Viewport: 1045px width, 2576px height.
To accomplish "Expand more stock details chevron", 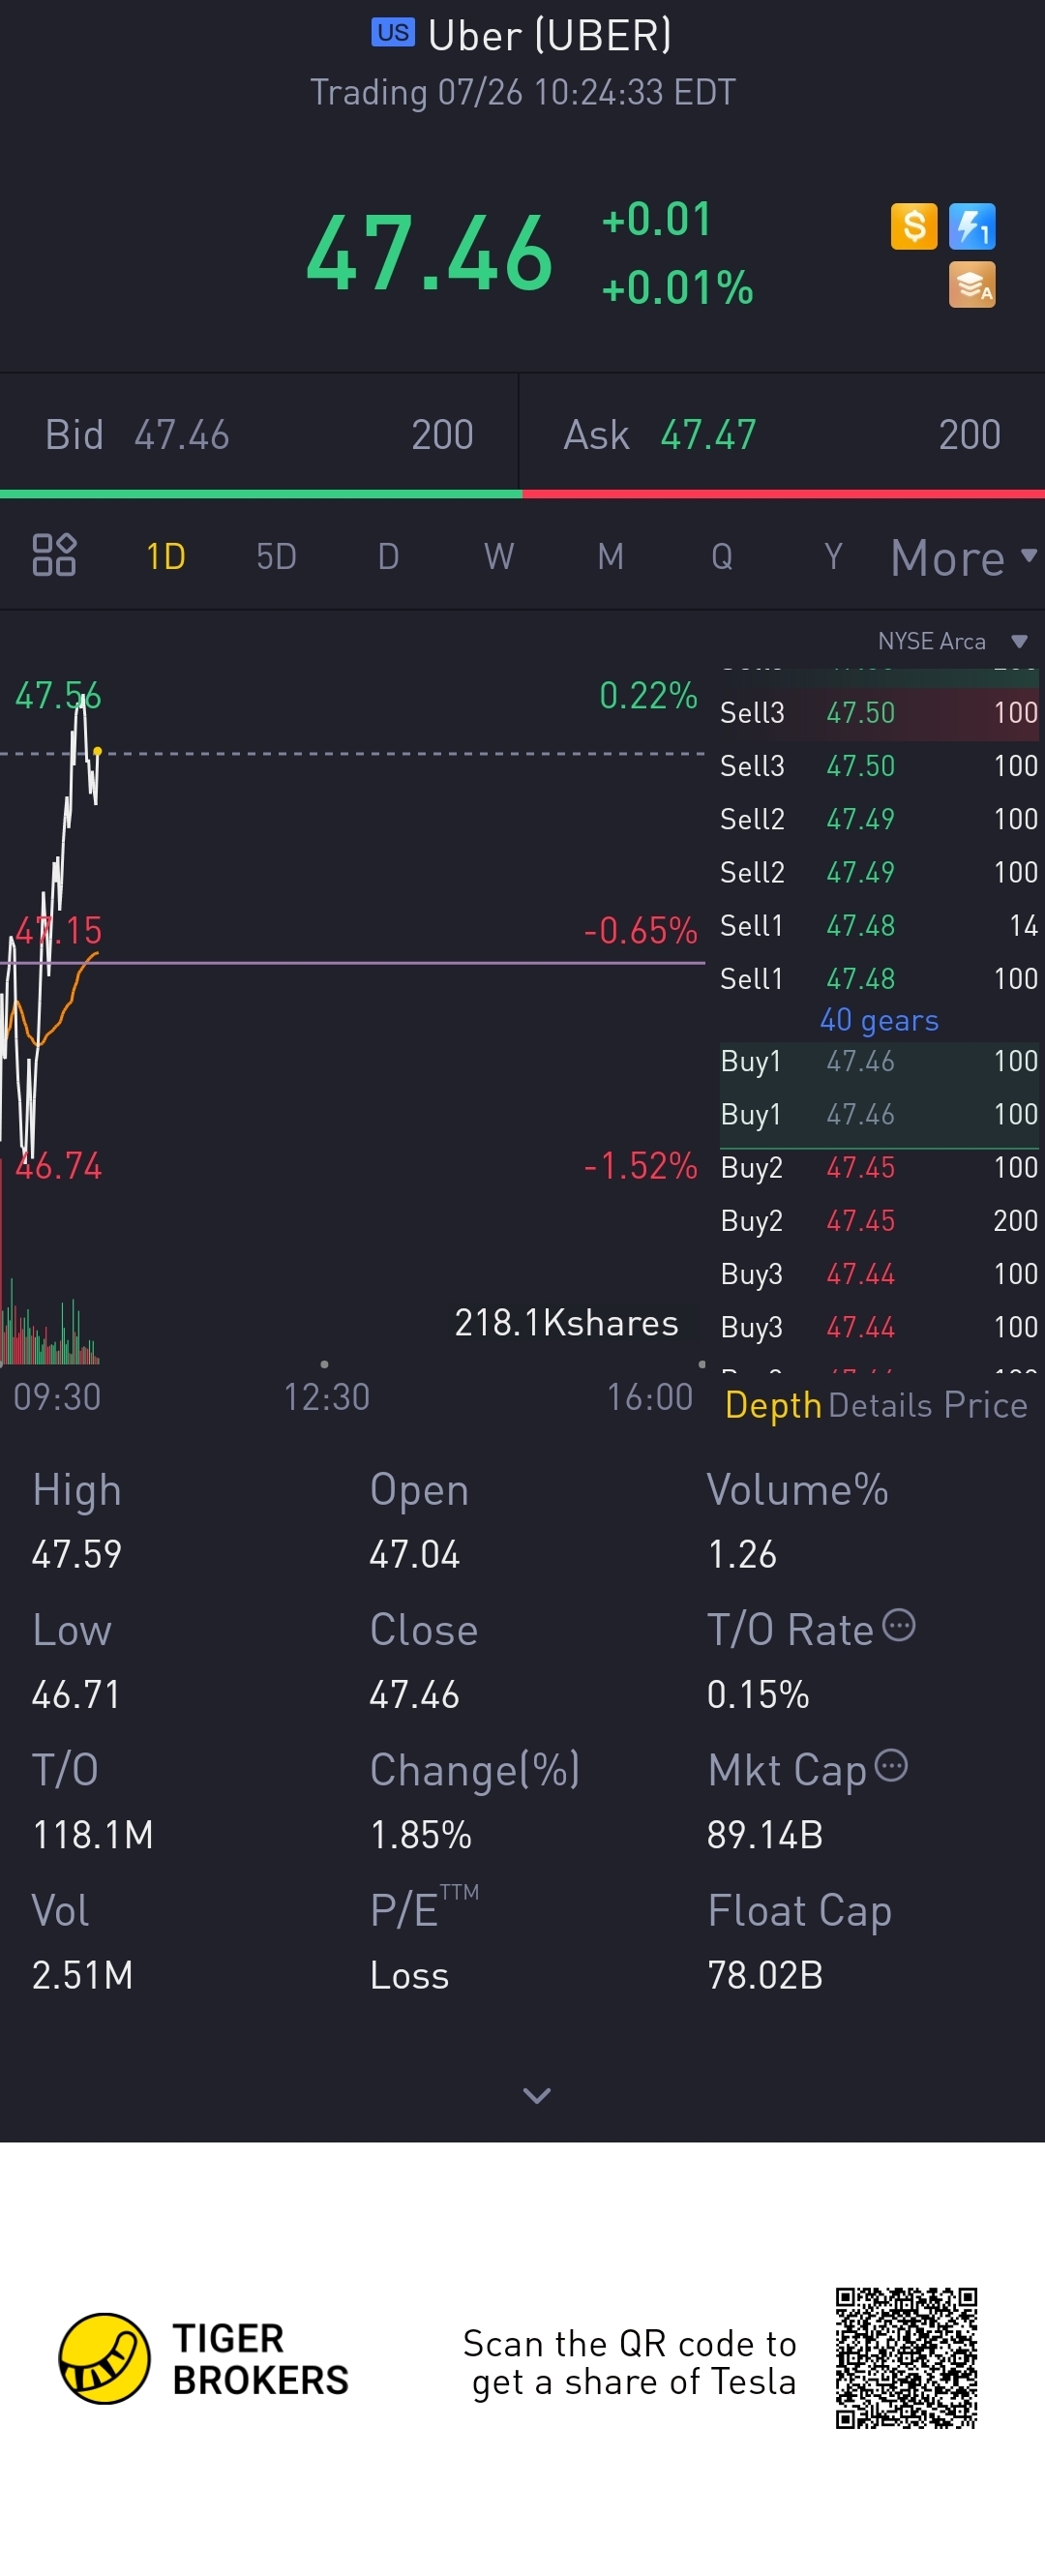I will tap(537, 2095).
